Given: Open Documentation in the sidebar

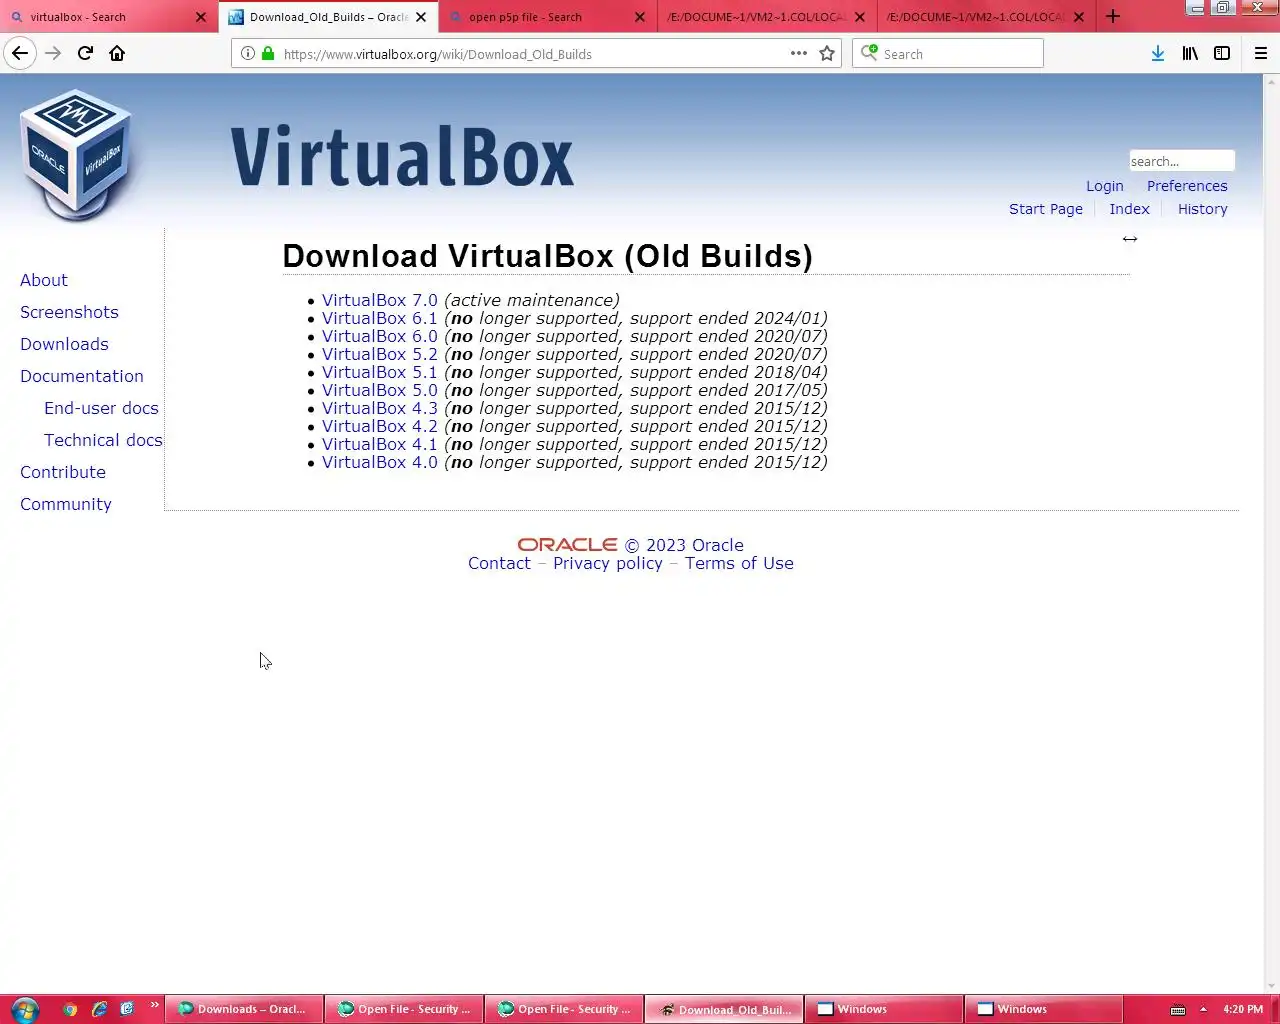Looking at the screenshot, I should click(x=82, y=376).
